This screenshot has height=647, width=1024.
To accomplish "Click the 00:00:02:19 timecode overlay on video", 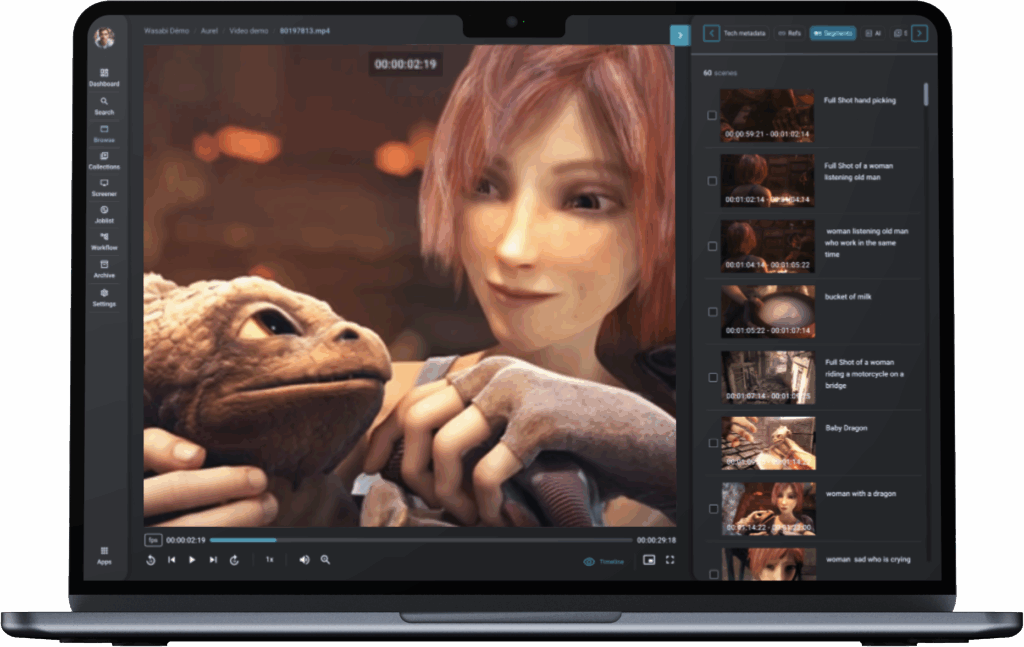I will 405,64.
